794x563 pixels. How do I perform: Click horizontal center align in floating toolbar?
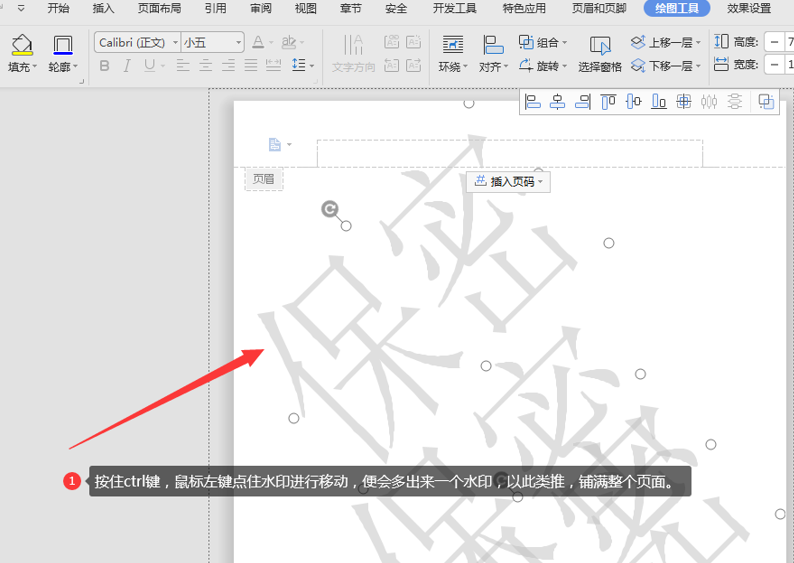pyautogui.click(x=558, y=102)
